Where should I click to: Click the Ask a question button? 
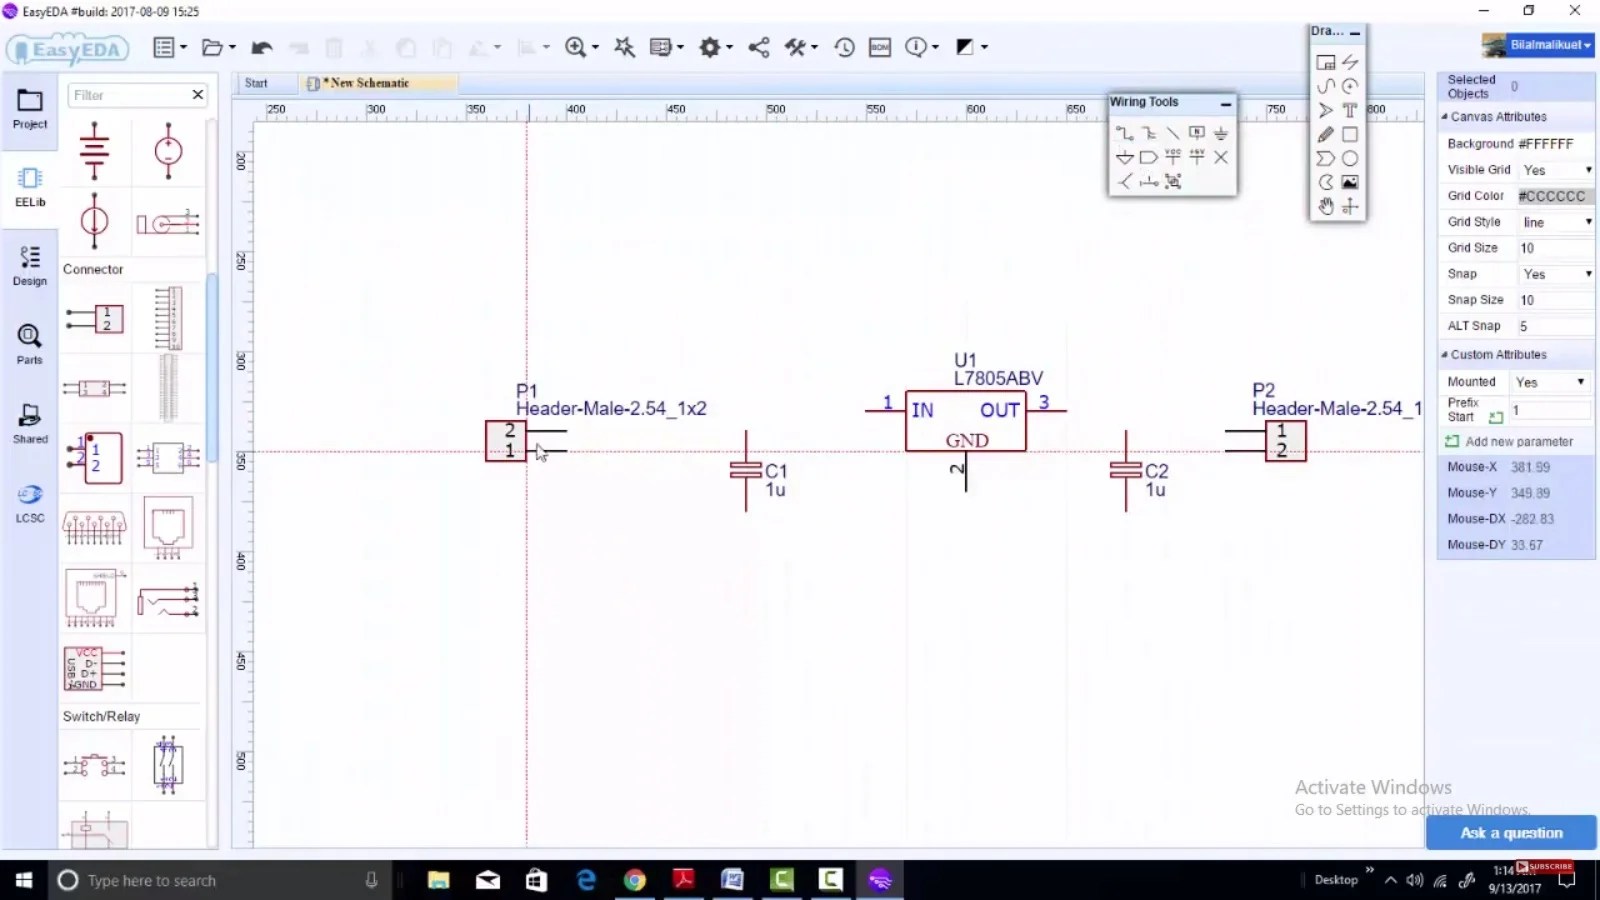pos(1511,832)
